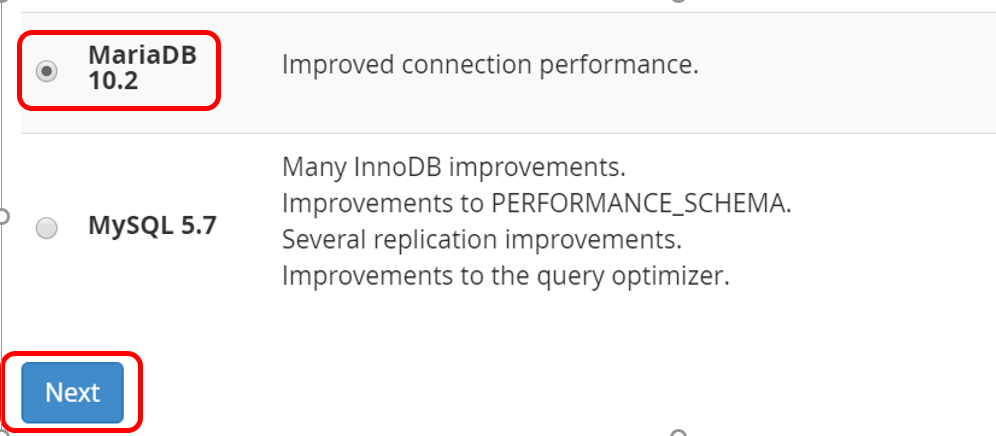Click the left edge middle resize handle

click(3, 216)
